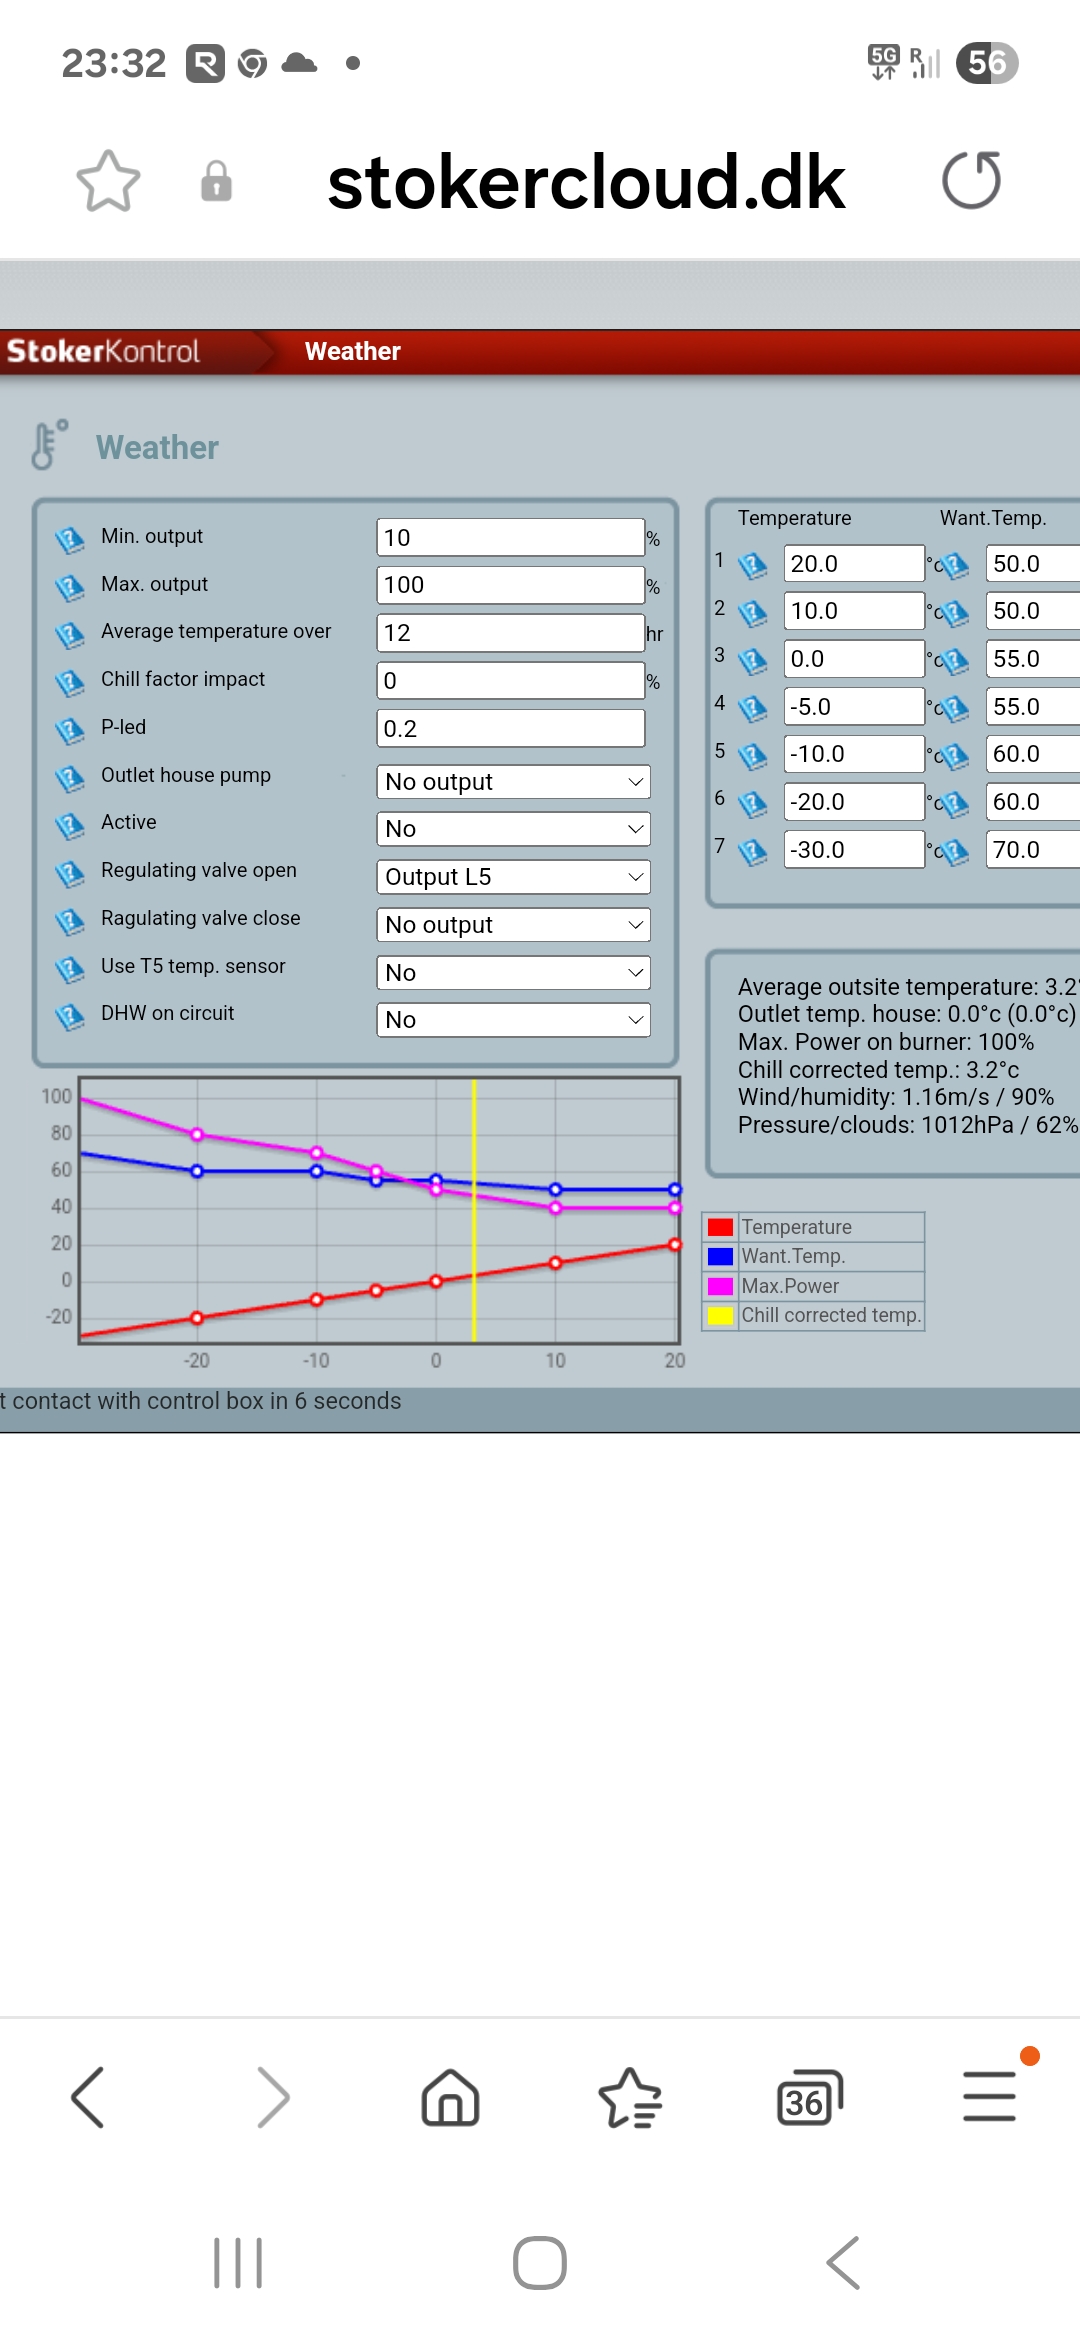Click the StokerKontrol breadcrumb item
Image resolution: width=1080 pixels, height=2340 pixels.
[104, 351]
